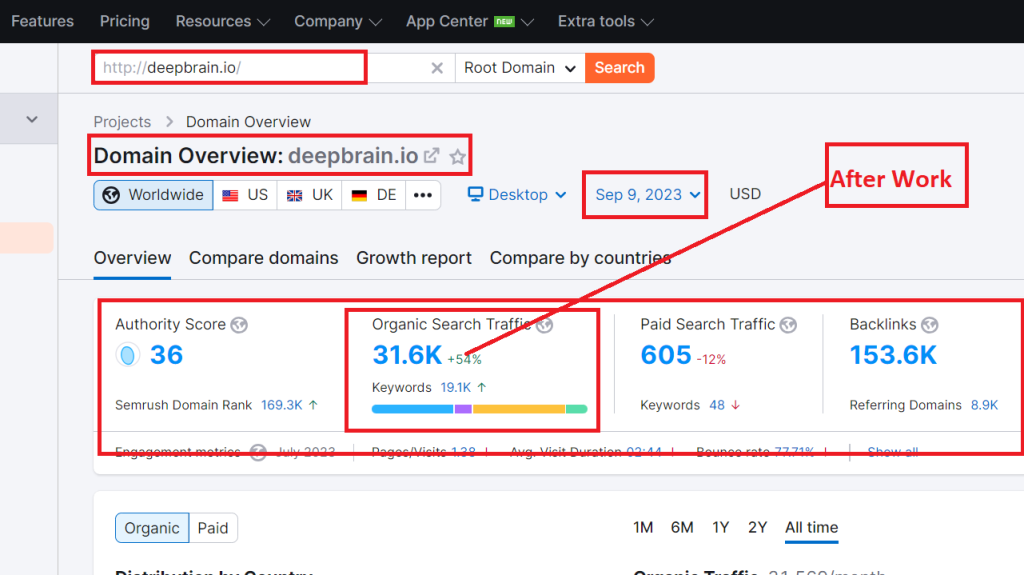
Task: Select the Paid distribution toggle
Action: (213, 528)
